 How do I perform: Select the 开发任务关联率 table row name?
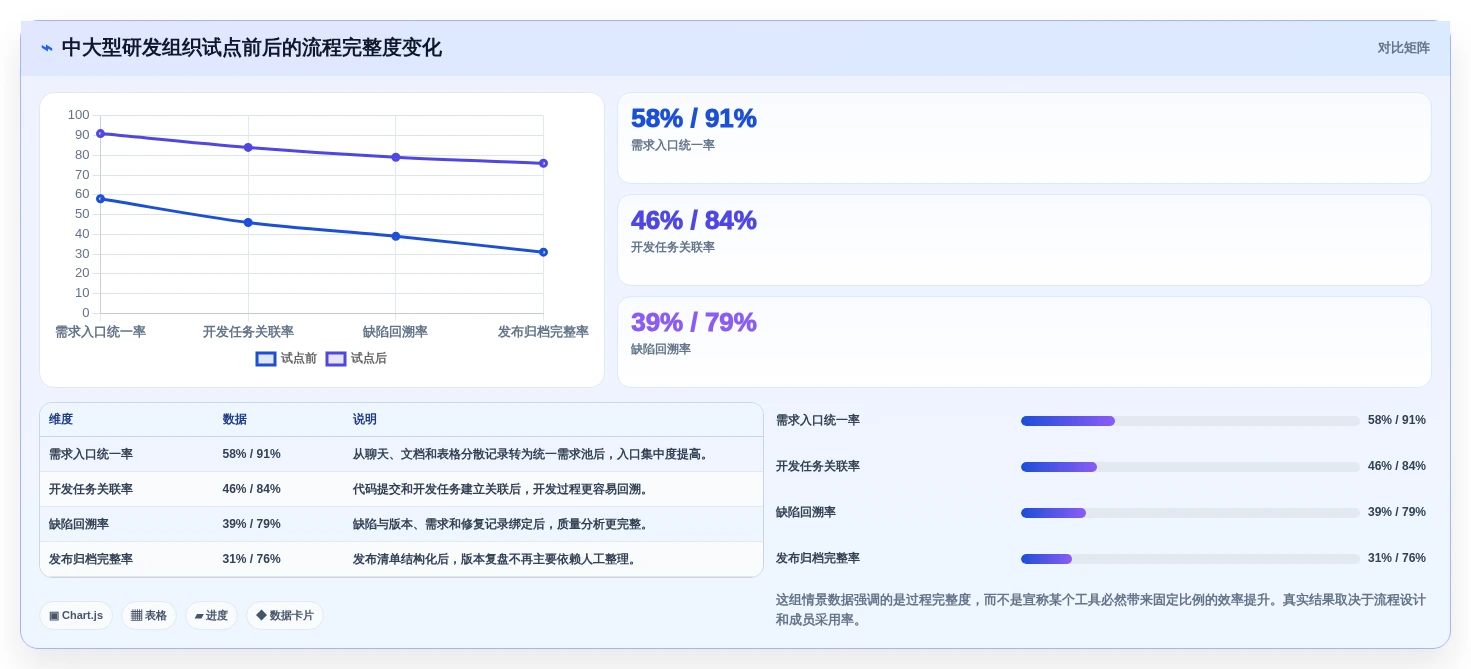coord(91,489)
